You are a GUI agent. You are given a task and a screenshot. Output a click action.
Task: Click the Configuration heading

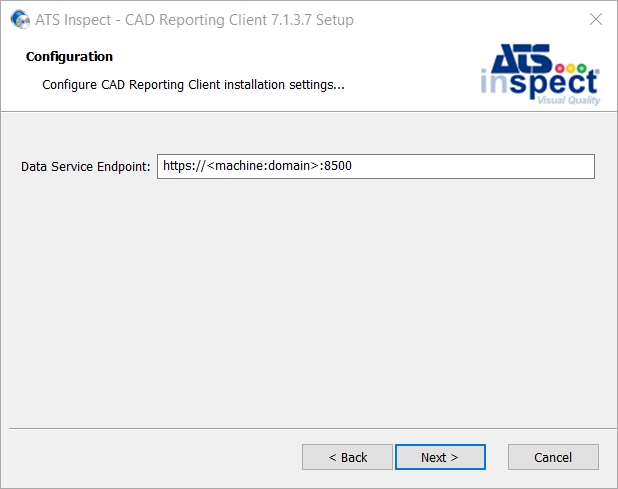69,57
